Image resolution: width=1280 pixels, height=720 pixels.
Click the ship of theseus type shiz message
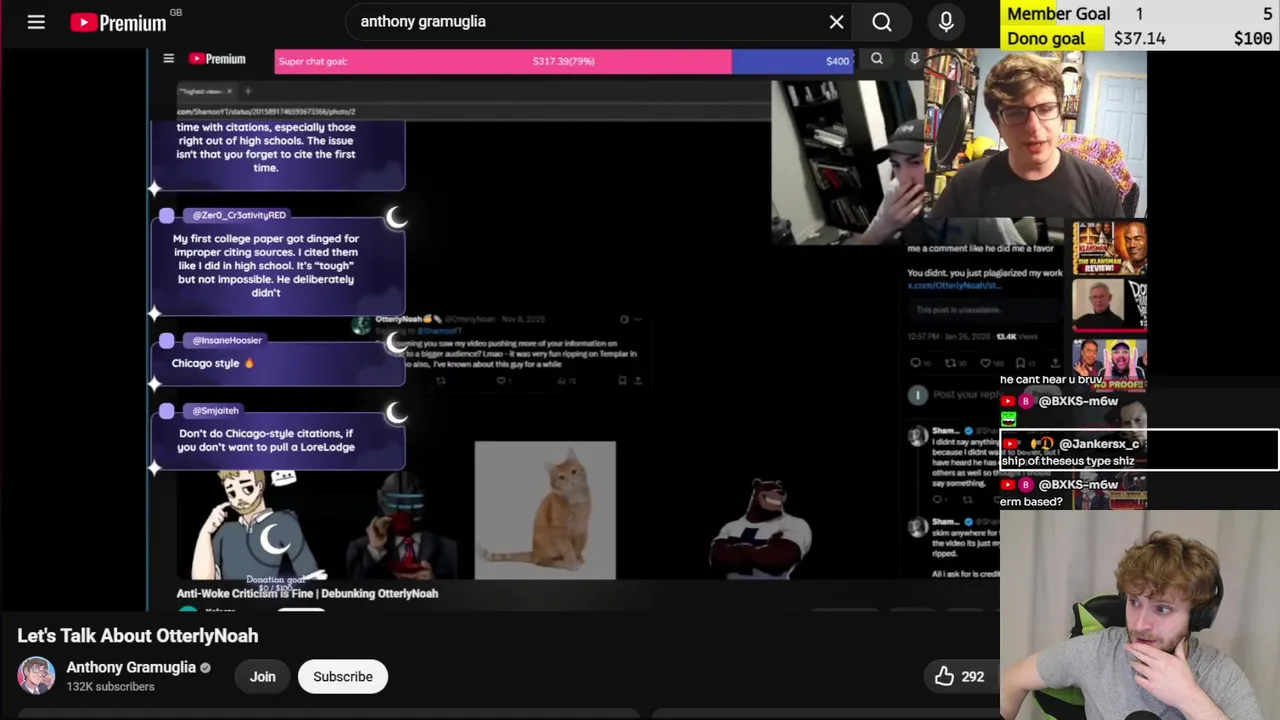[x=1068, y=461]
